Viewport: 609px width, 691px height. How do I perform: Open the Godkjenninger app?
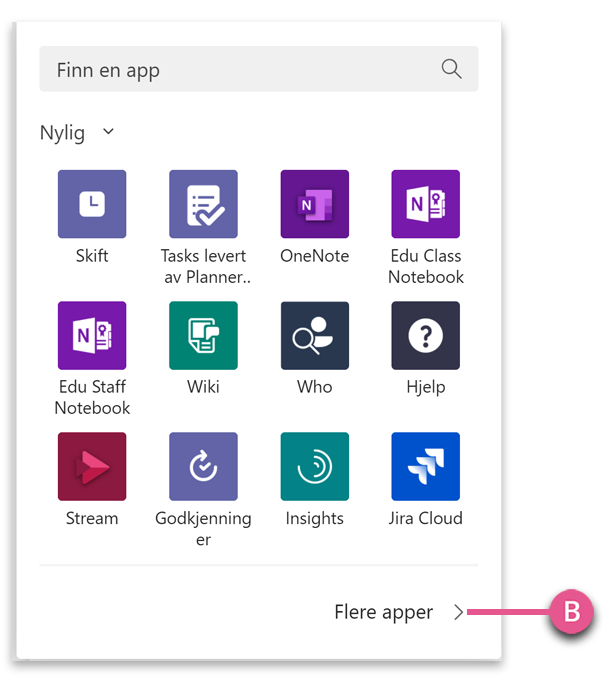coord(203,466)
